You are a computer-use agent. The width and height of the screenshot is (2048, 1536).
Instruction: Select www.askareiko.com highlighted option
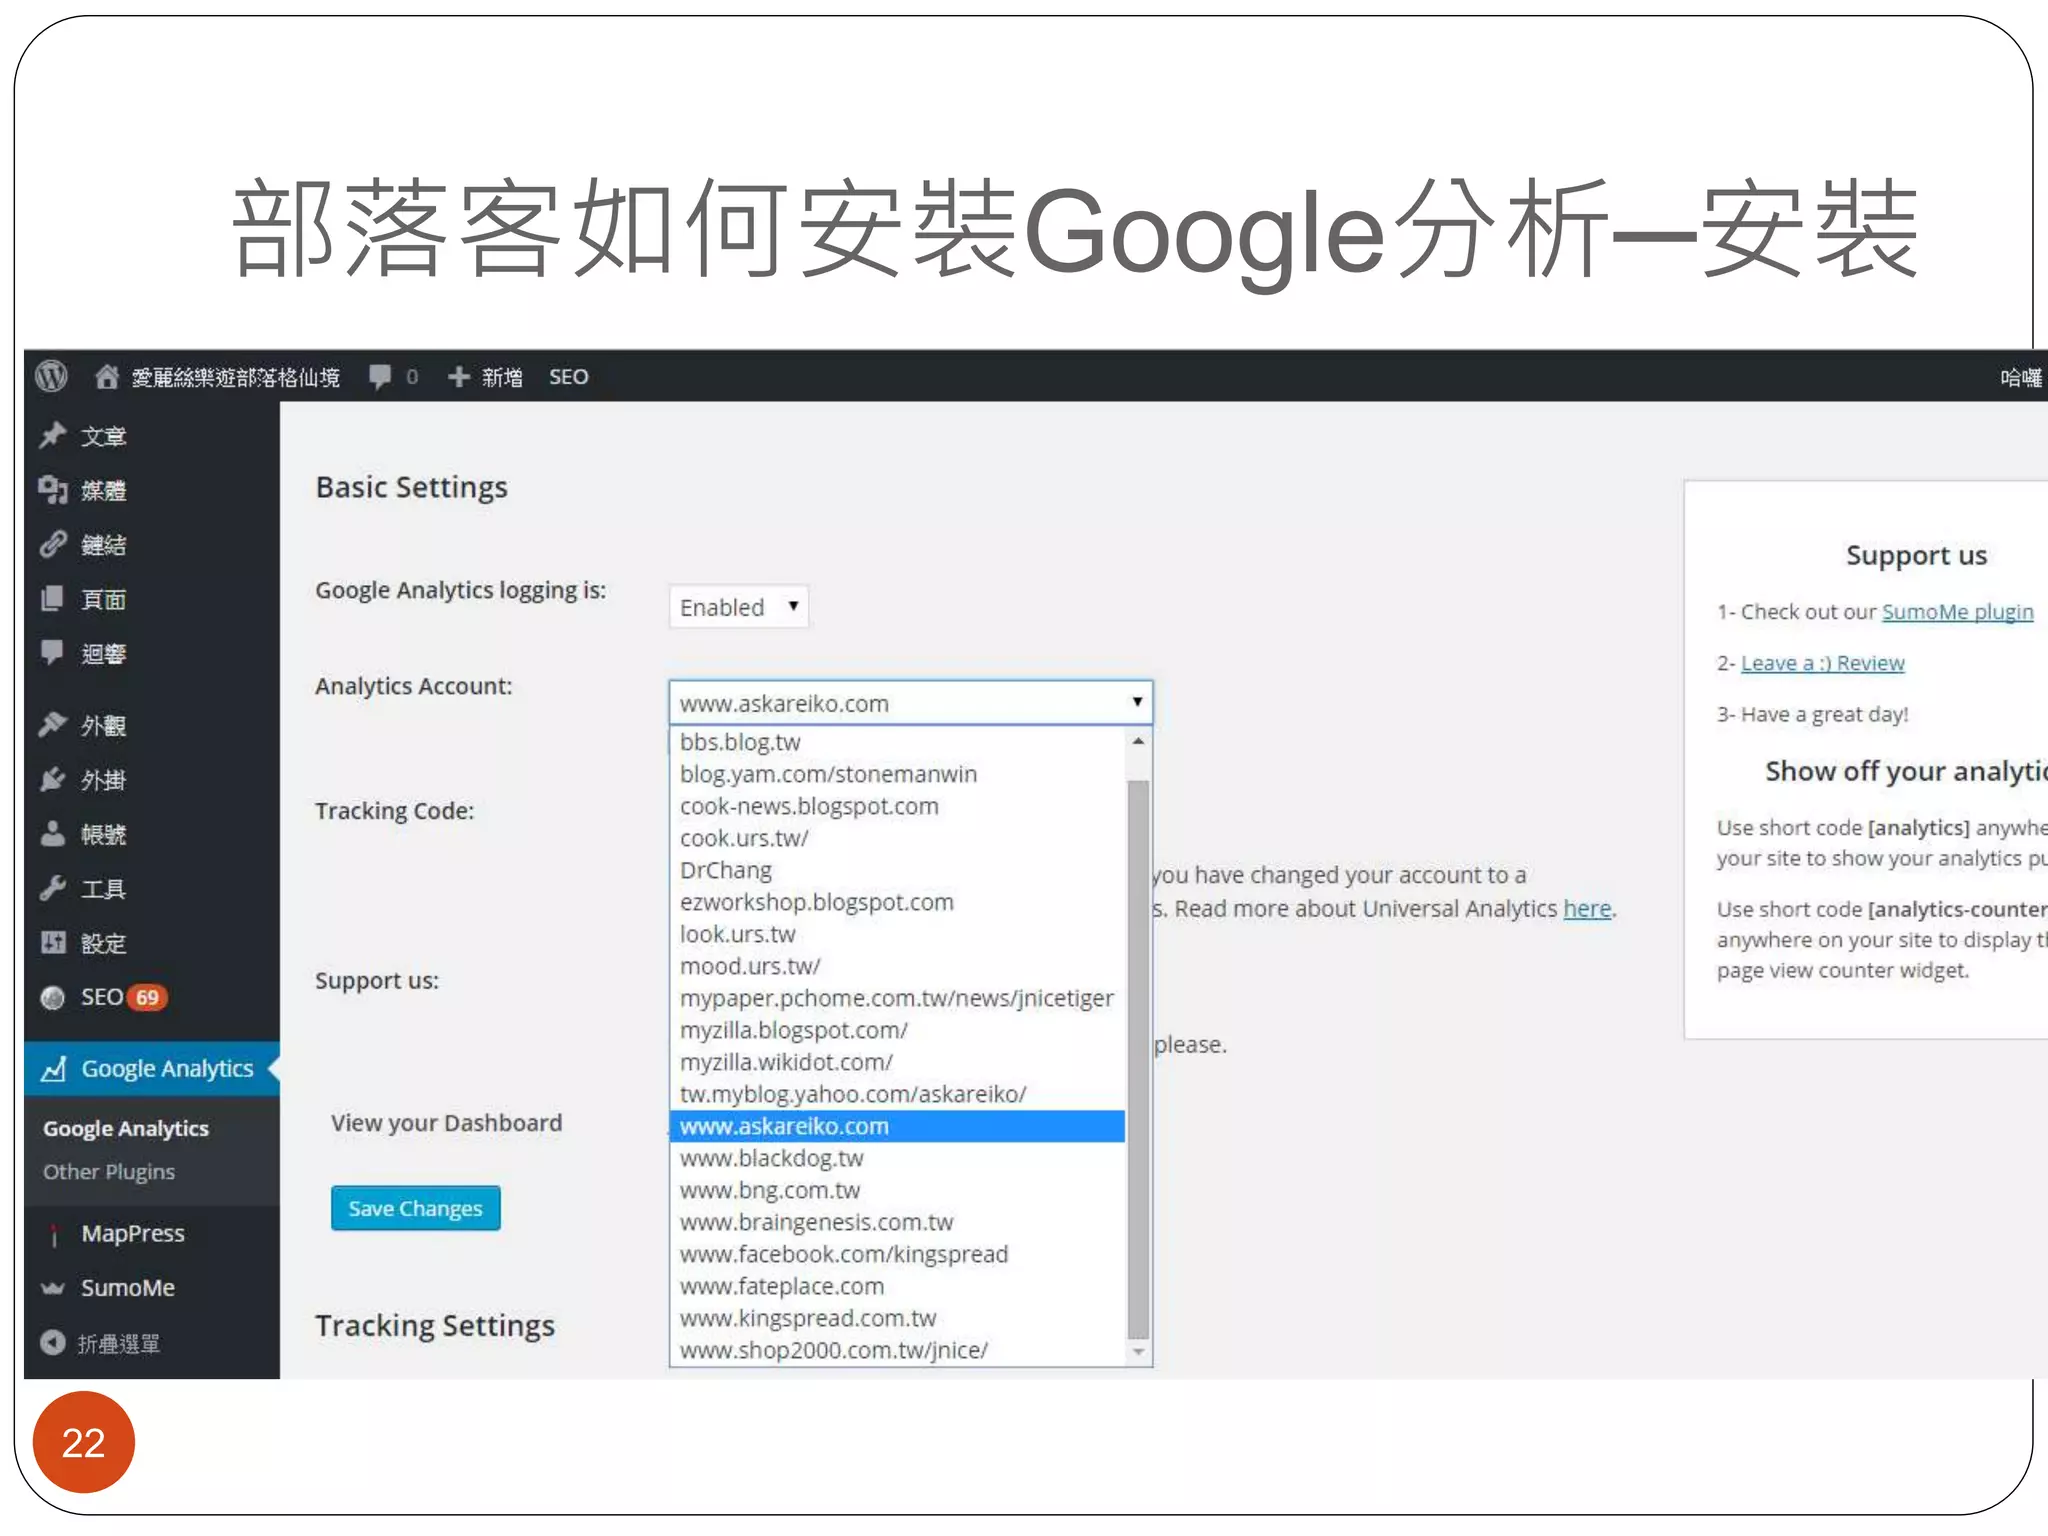[x=897, y=1126]
